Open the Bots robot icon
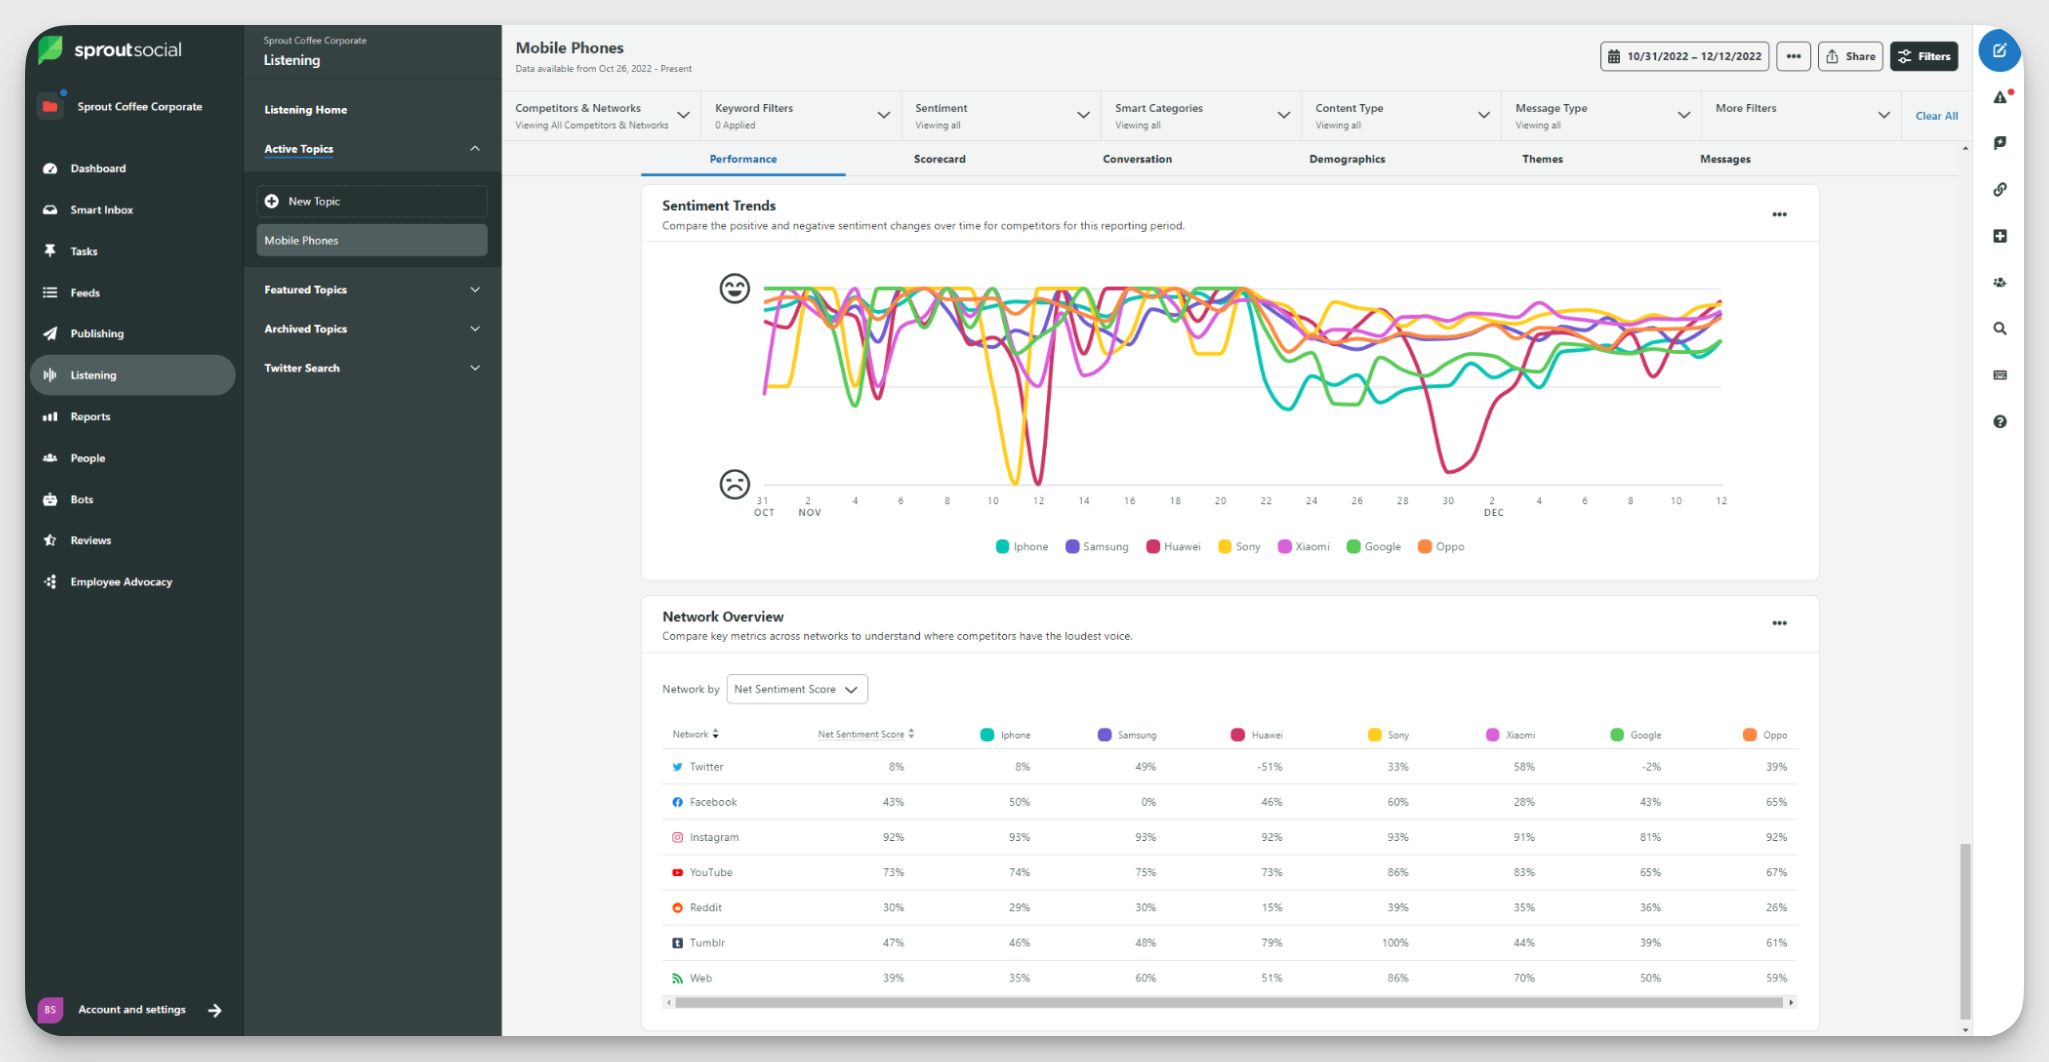The width and height of the screenshot is (2049, 1062). point(50,499)
